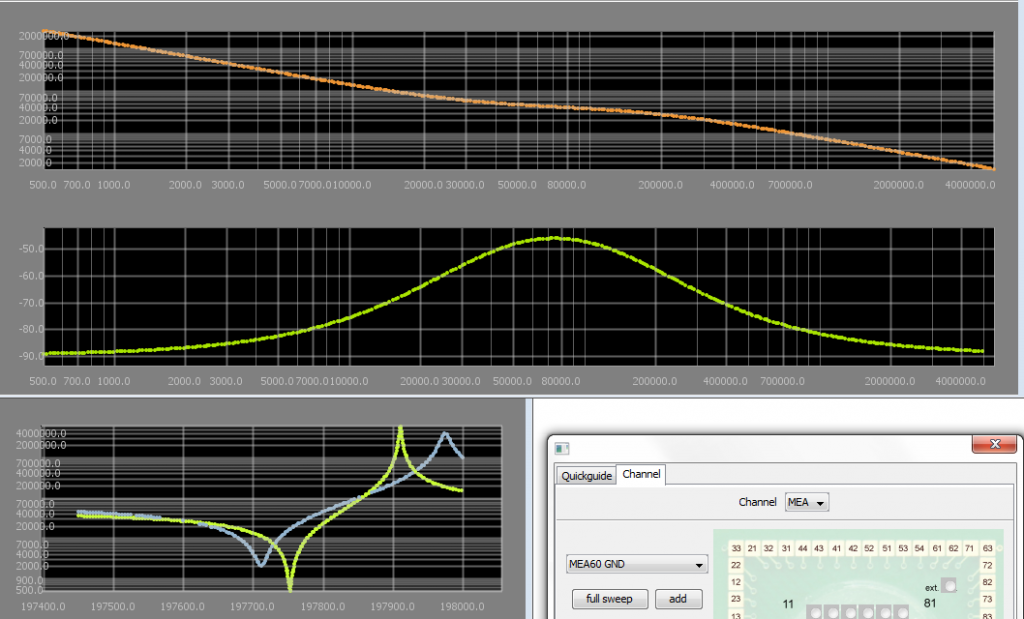
Task: Click the add button
Action: [x=678, y=599]
